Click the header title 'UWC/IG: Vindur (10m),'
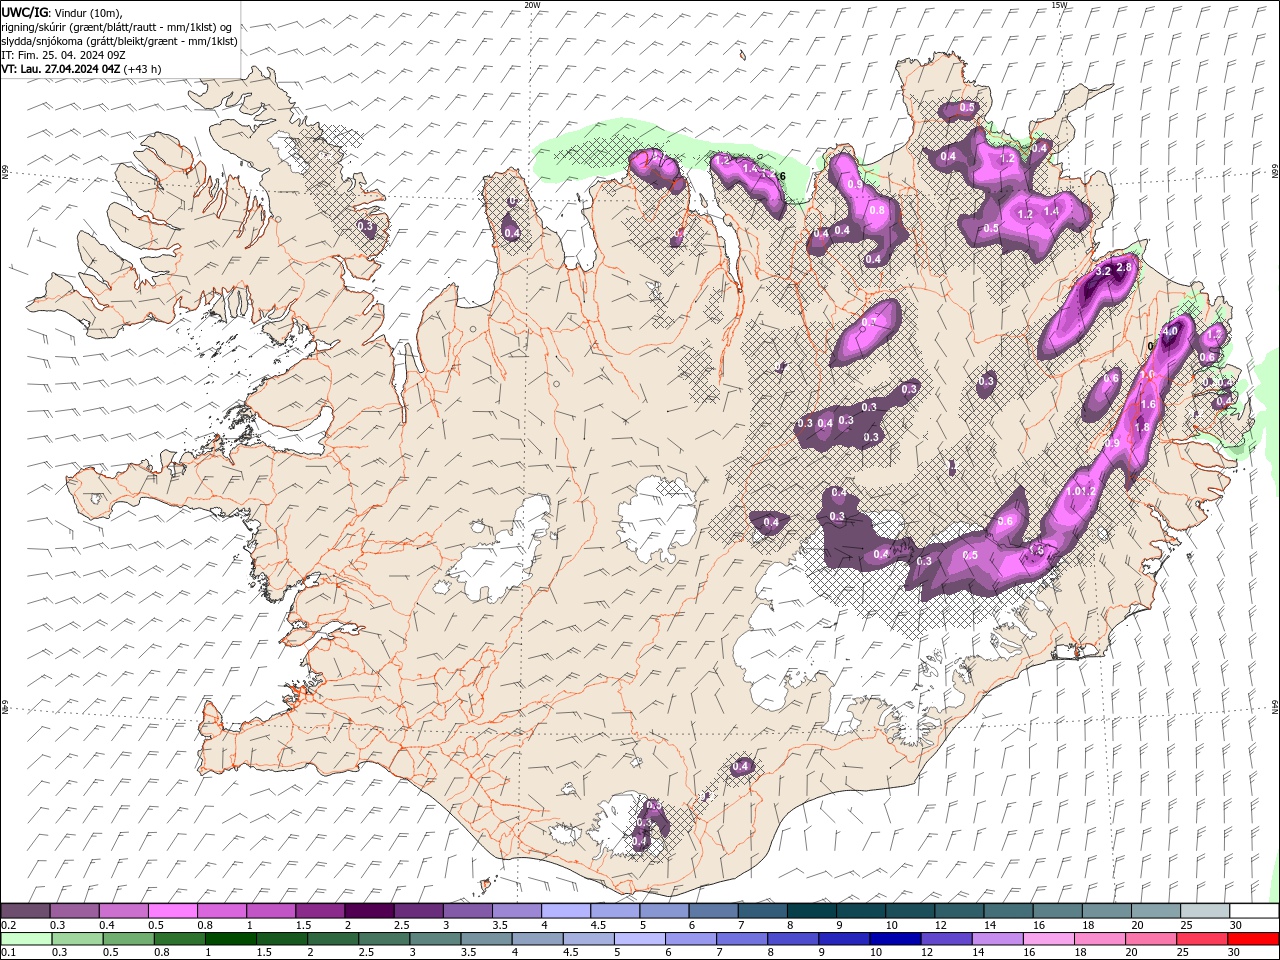The height and width of the screenshot is (960, 1280). pyautogui.click(x=60, y=12)
